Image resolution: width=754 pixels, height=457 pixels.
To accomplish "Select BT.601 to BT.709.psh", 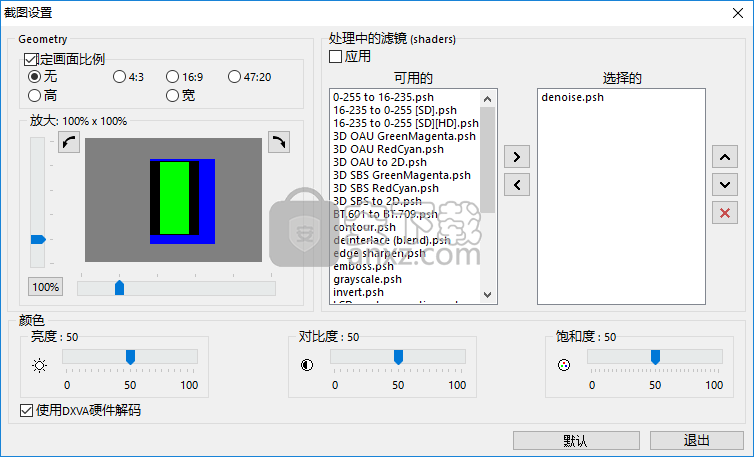I will (x=386, y=214).
